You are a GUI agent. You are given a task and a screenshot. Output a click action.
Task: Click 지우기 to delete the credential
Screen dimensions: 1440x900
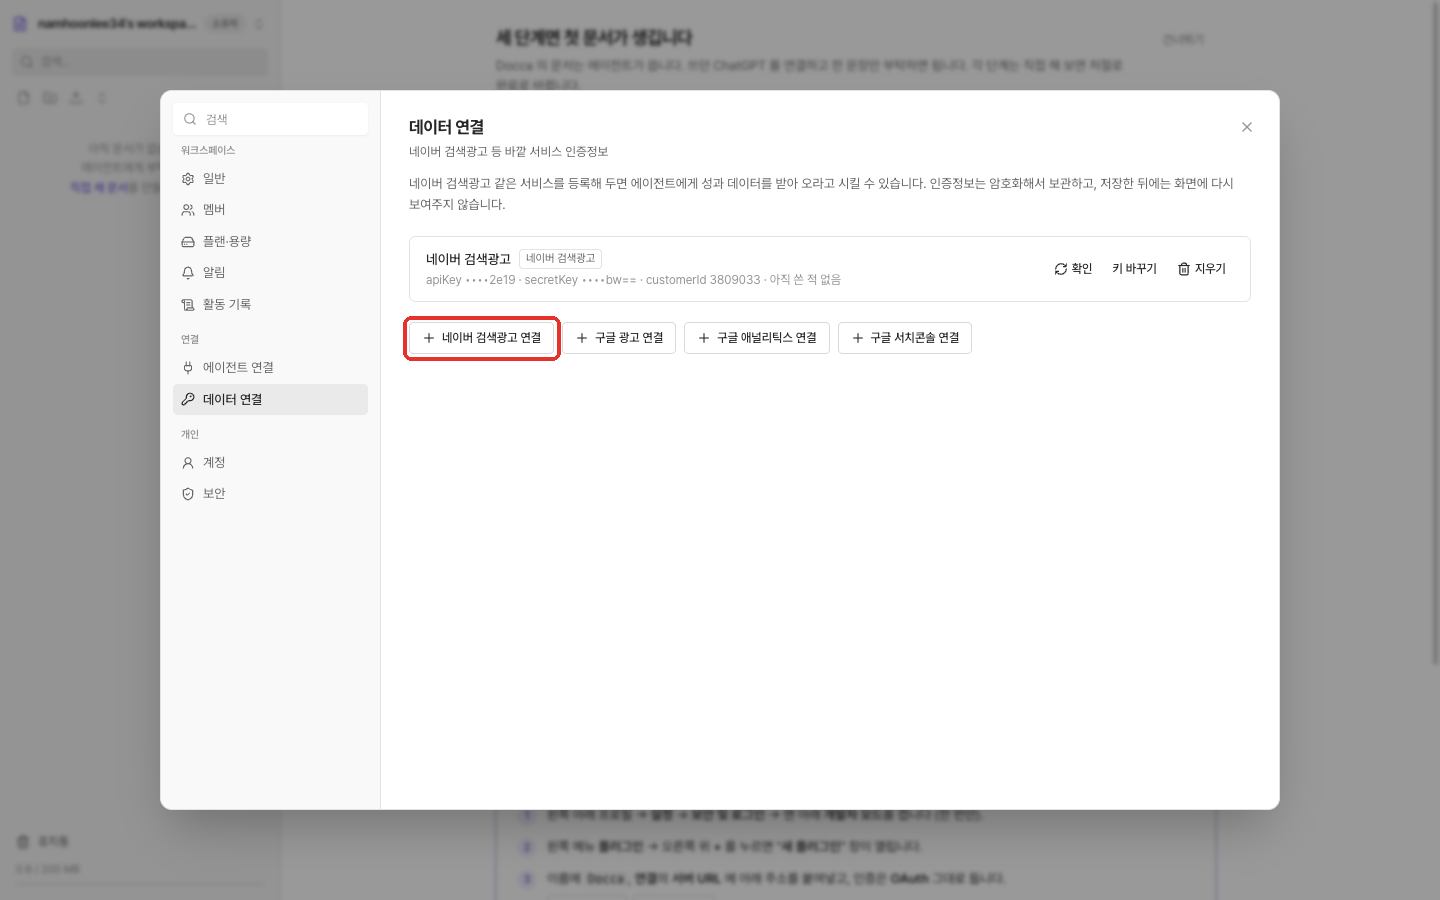1201,269
